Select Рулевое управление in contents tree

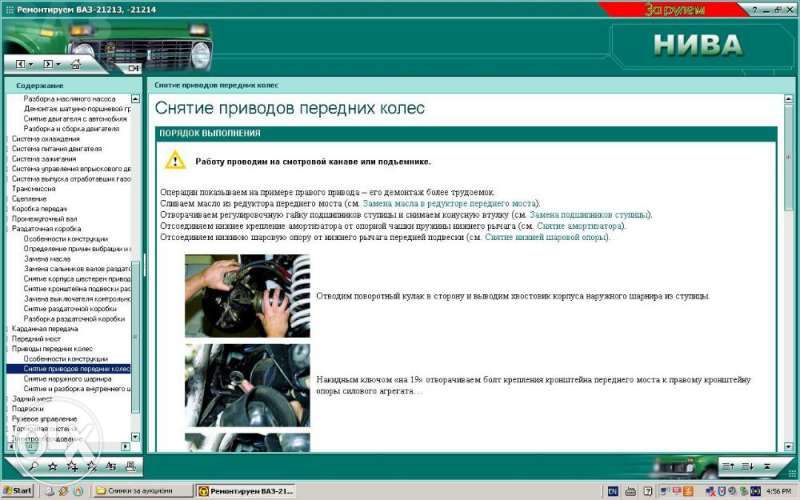(x=44, y=418)
